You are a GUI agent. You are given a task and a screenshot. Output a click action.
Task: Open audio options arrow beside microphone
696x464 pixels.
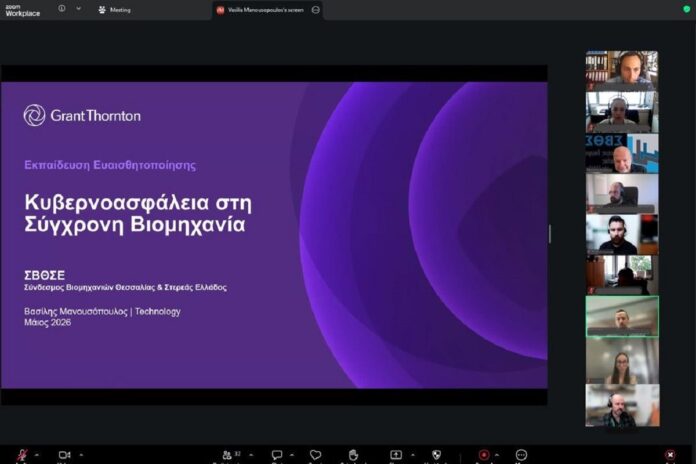pos(37,455)
